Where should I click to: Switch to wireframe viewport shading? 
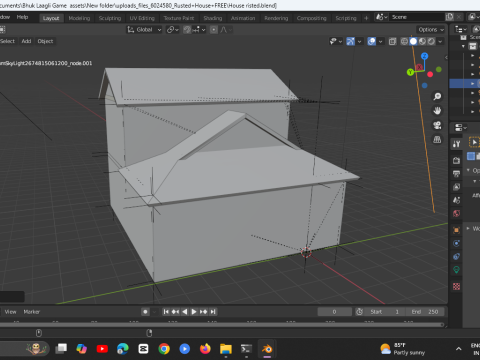click(404, 41)
